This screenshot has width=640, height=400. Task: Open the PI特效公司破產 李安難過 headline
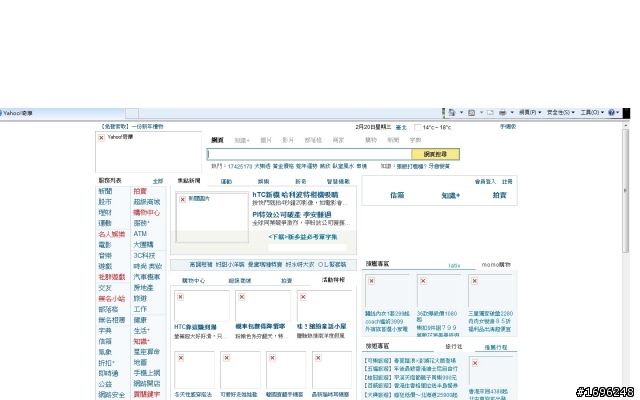coord(291,214)
